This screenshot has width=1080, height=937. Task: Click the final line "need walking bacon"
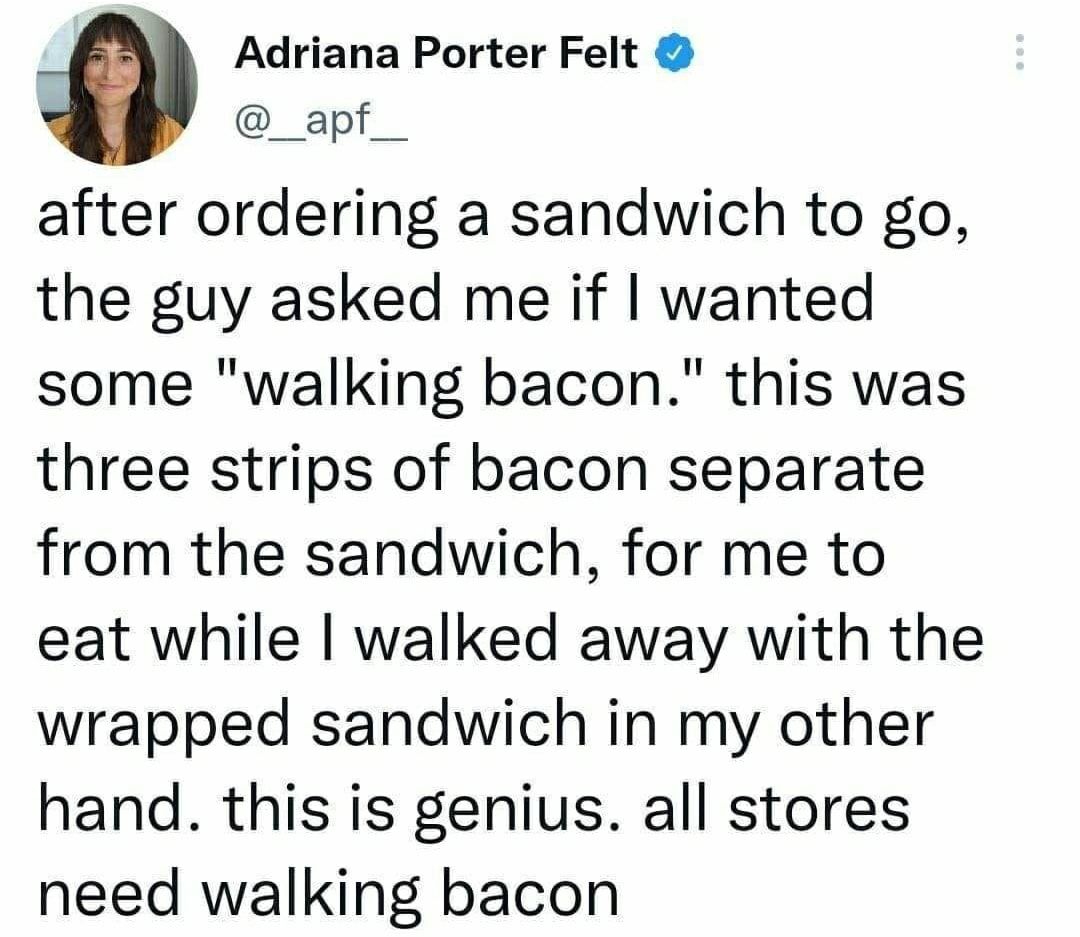click(328, 893)
